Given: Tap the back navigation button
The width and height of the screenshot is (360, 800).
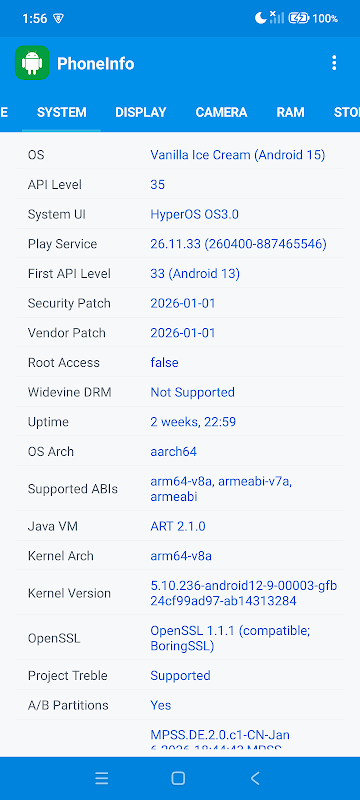Looking at the screenshot, I should [255, 778].
